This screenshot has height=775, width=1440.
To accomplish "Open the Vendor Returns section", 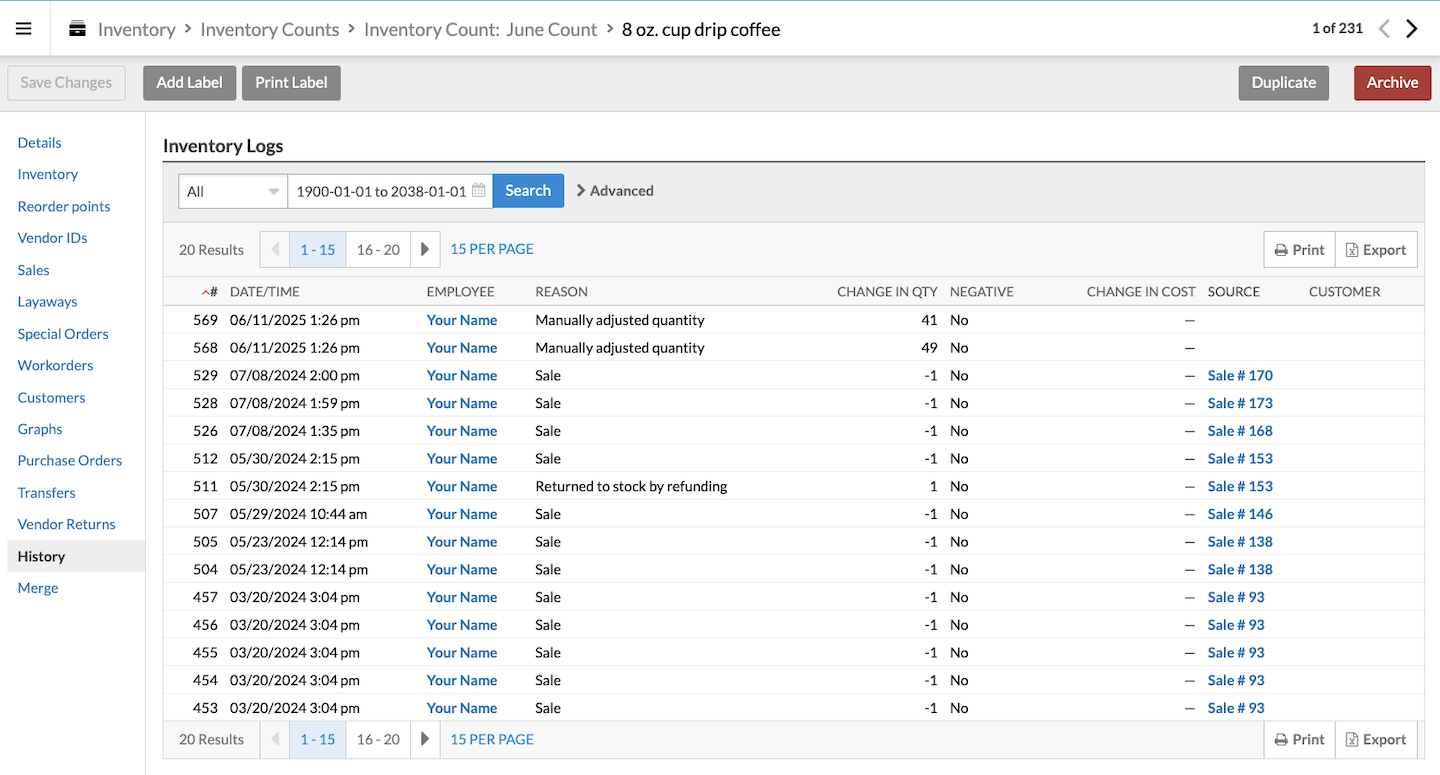I will click(x=67, y=524).
